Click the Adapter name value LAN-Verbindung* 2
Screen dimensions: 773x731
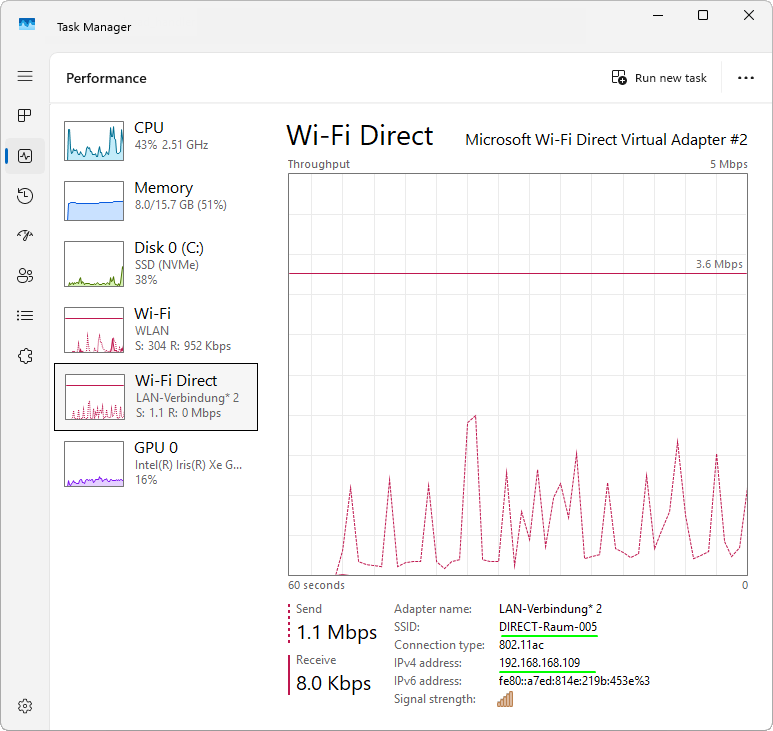550,609
